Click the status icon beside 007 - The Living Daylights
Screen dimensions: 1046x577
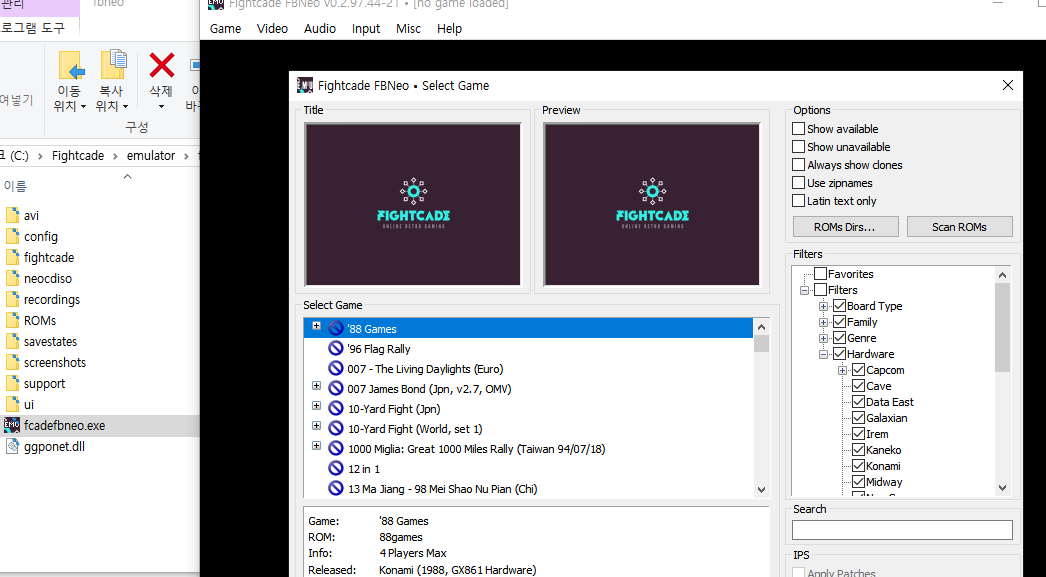(336, 368)
